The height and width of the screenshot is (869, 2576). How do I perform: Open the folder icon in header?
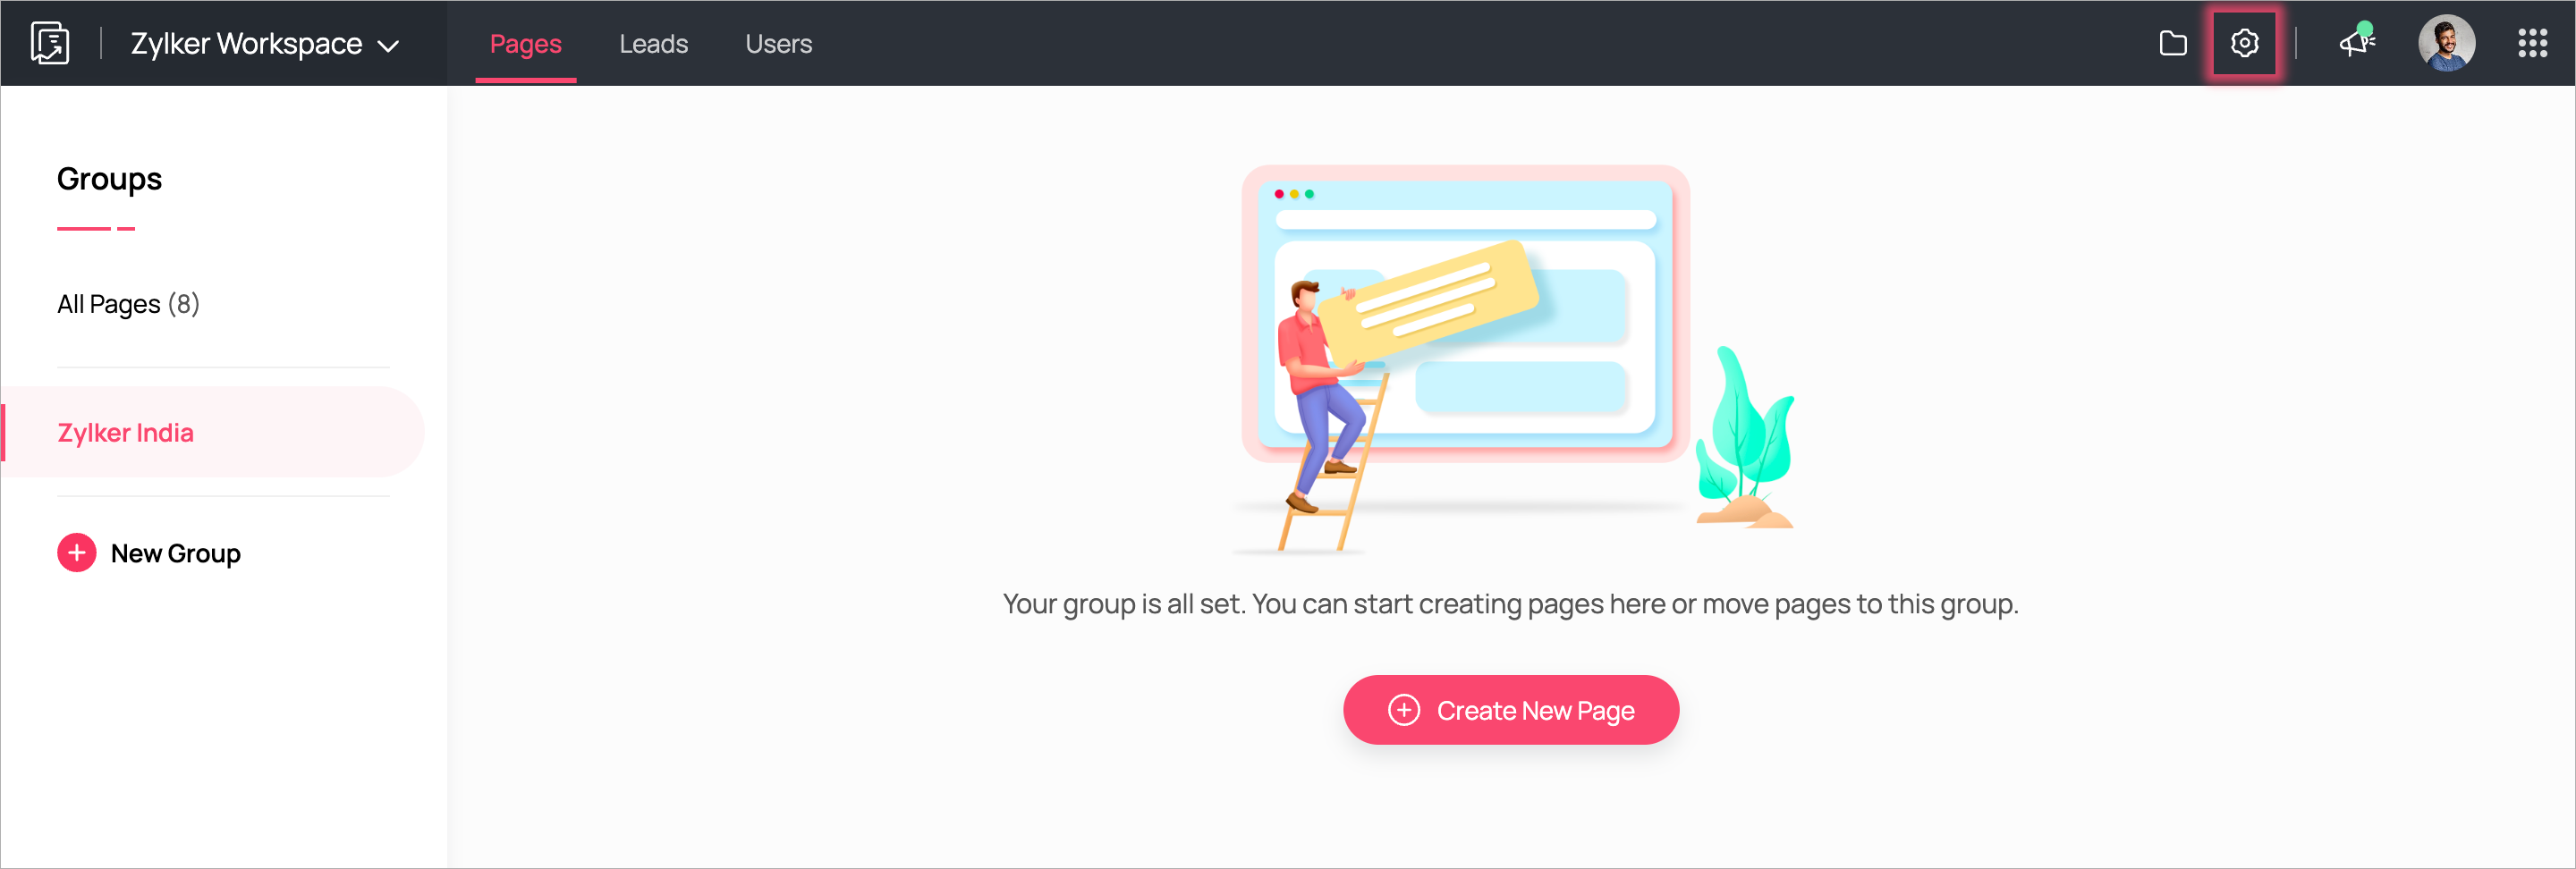tap(2173, 43)
